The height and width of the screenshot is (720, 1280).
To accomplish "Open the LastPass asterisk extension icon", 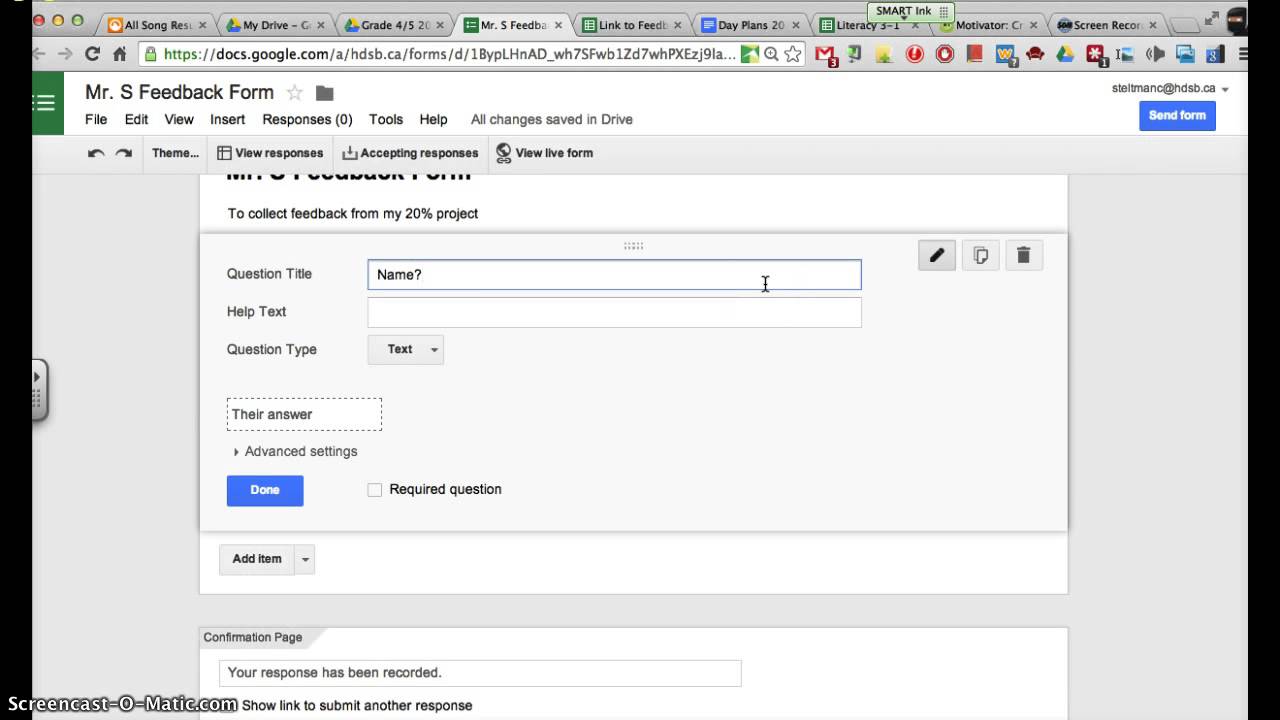I will click(x=1096, y=55).
